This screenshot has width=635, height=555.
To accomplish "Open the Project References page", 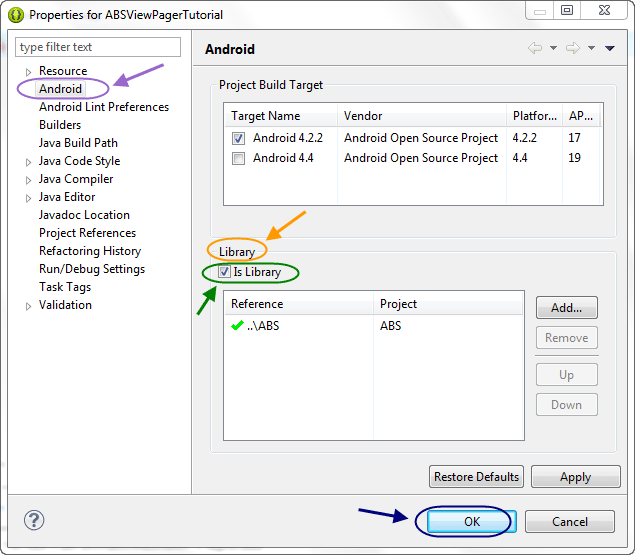I will [x=87, y=233].
